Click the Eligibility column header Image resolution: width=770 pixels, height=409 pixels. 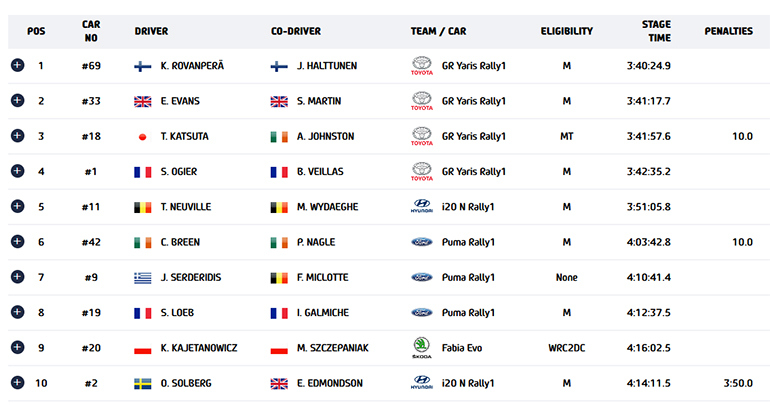[566, 31]
